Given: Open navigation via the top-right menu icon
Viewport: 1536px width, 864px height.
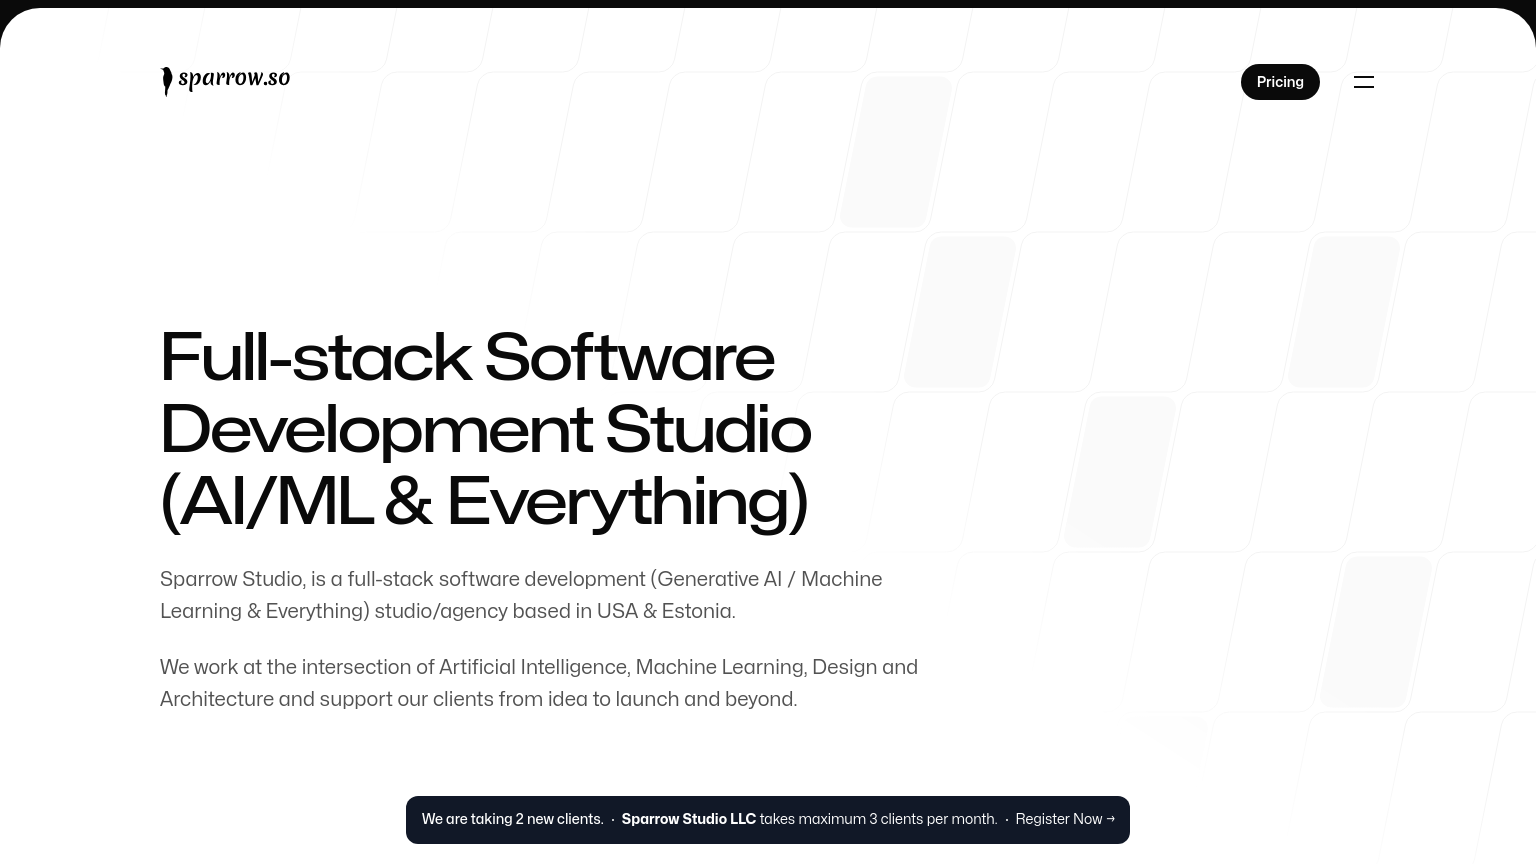Looking at the screenshot, I should click(1364, 82).
